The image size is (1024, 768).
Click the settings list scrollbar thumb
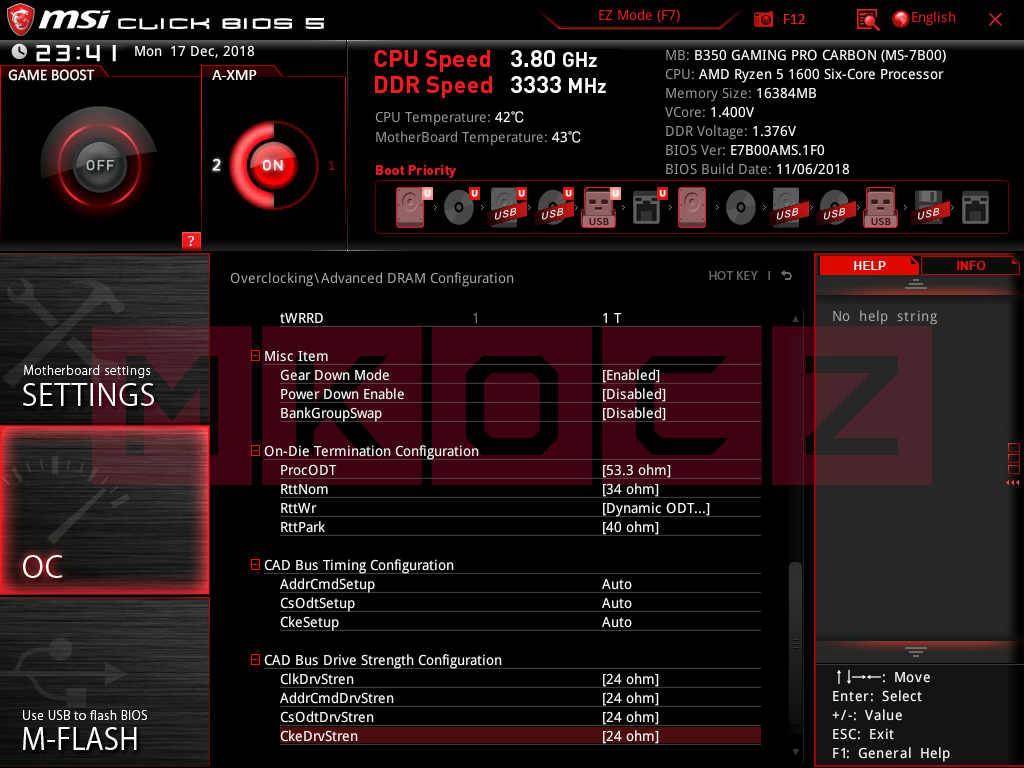pos(795,642)
